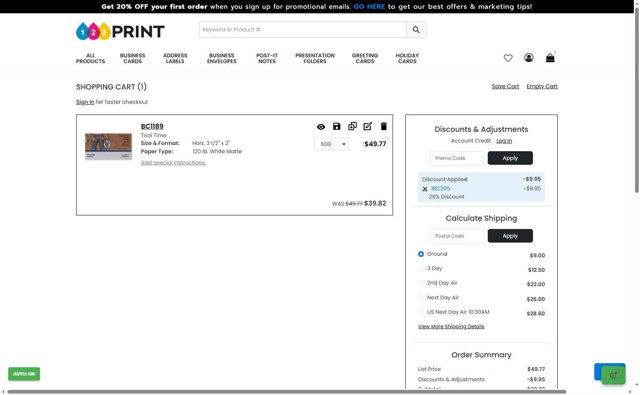Open Address Labels menu
The height and width of the screenshot is (395, 640).
click(175, 58)
